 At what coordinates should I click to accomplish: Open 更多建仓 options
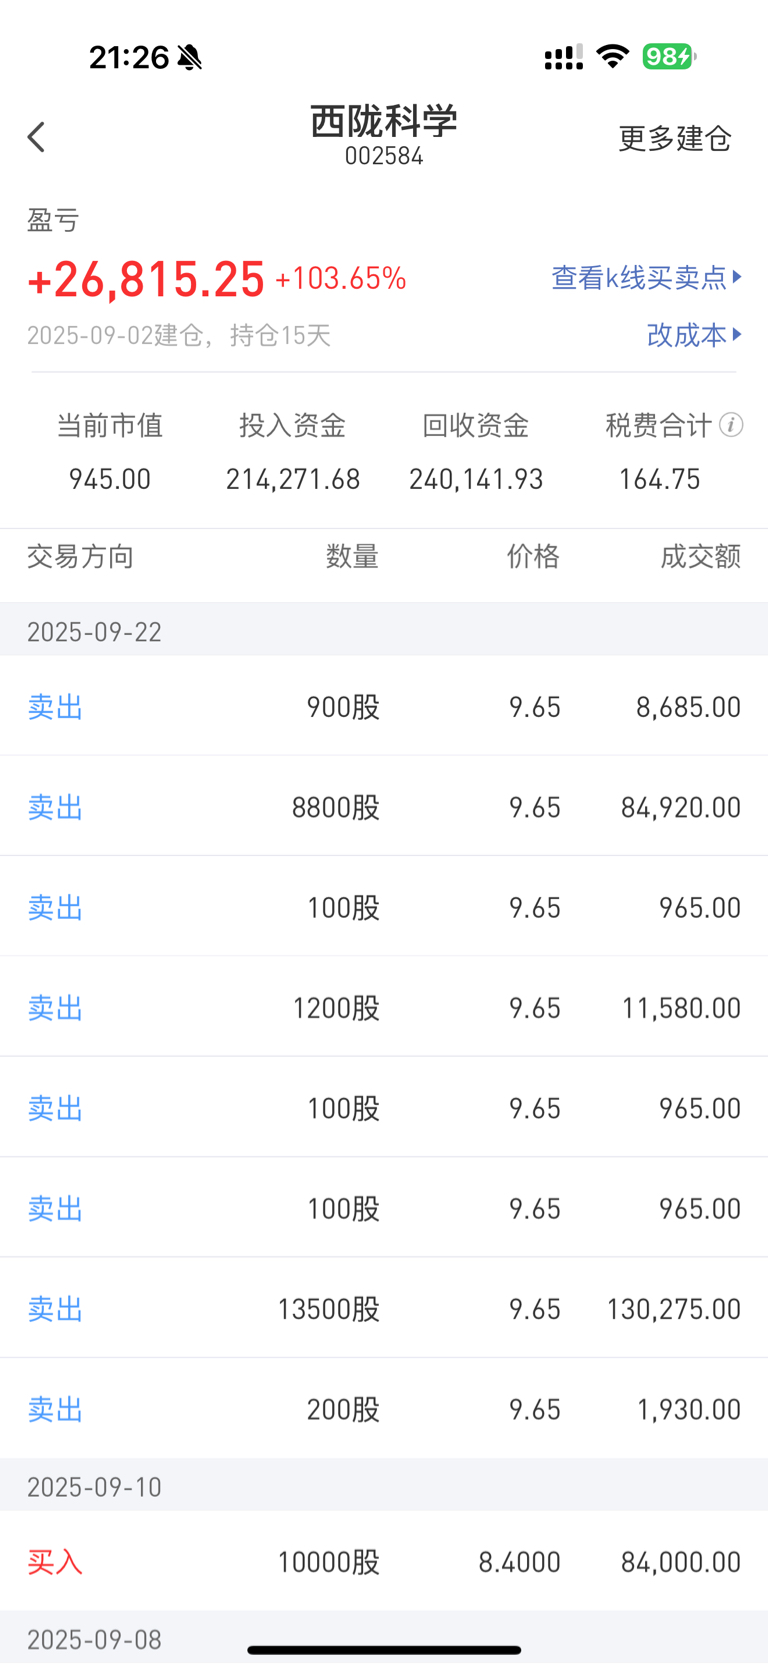click(x=675, y=138)
